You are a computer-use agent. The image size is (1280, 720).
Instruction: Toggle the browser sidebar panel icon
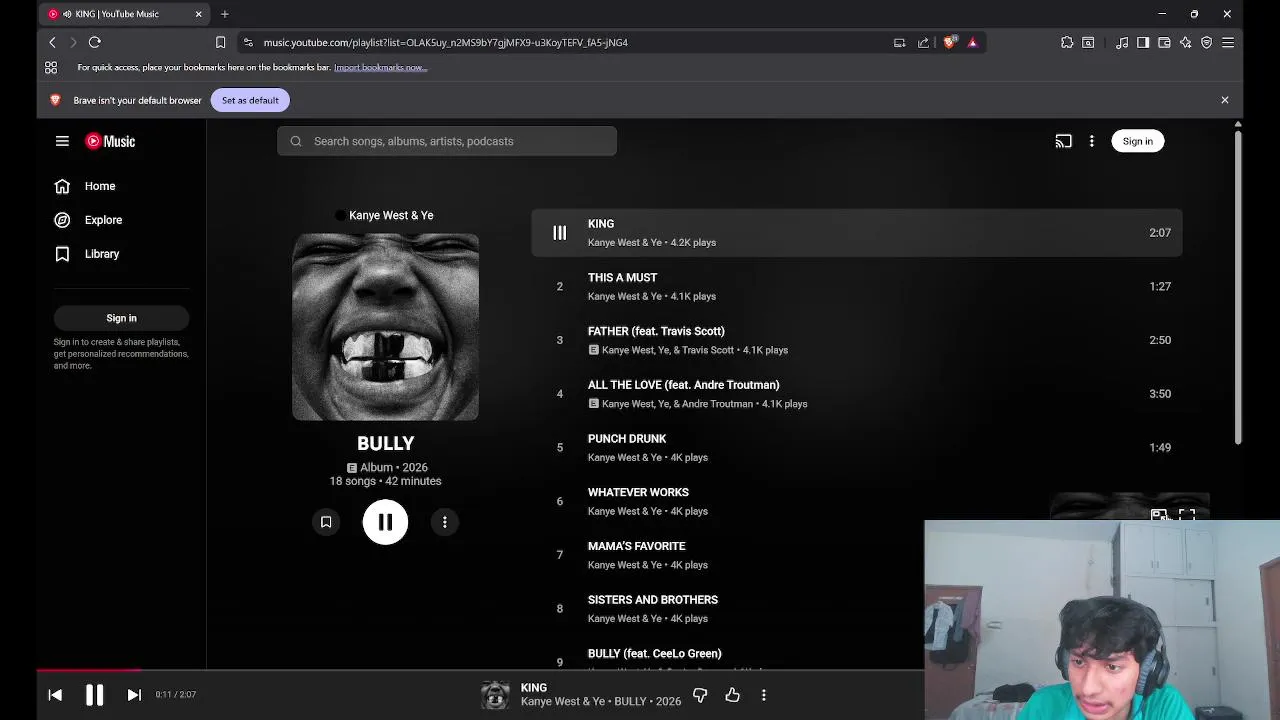pos(1143,42)
